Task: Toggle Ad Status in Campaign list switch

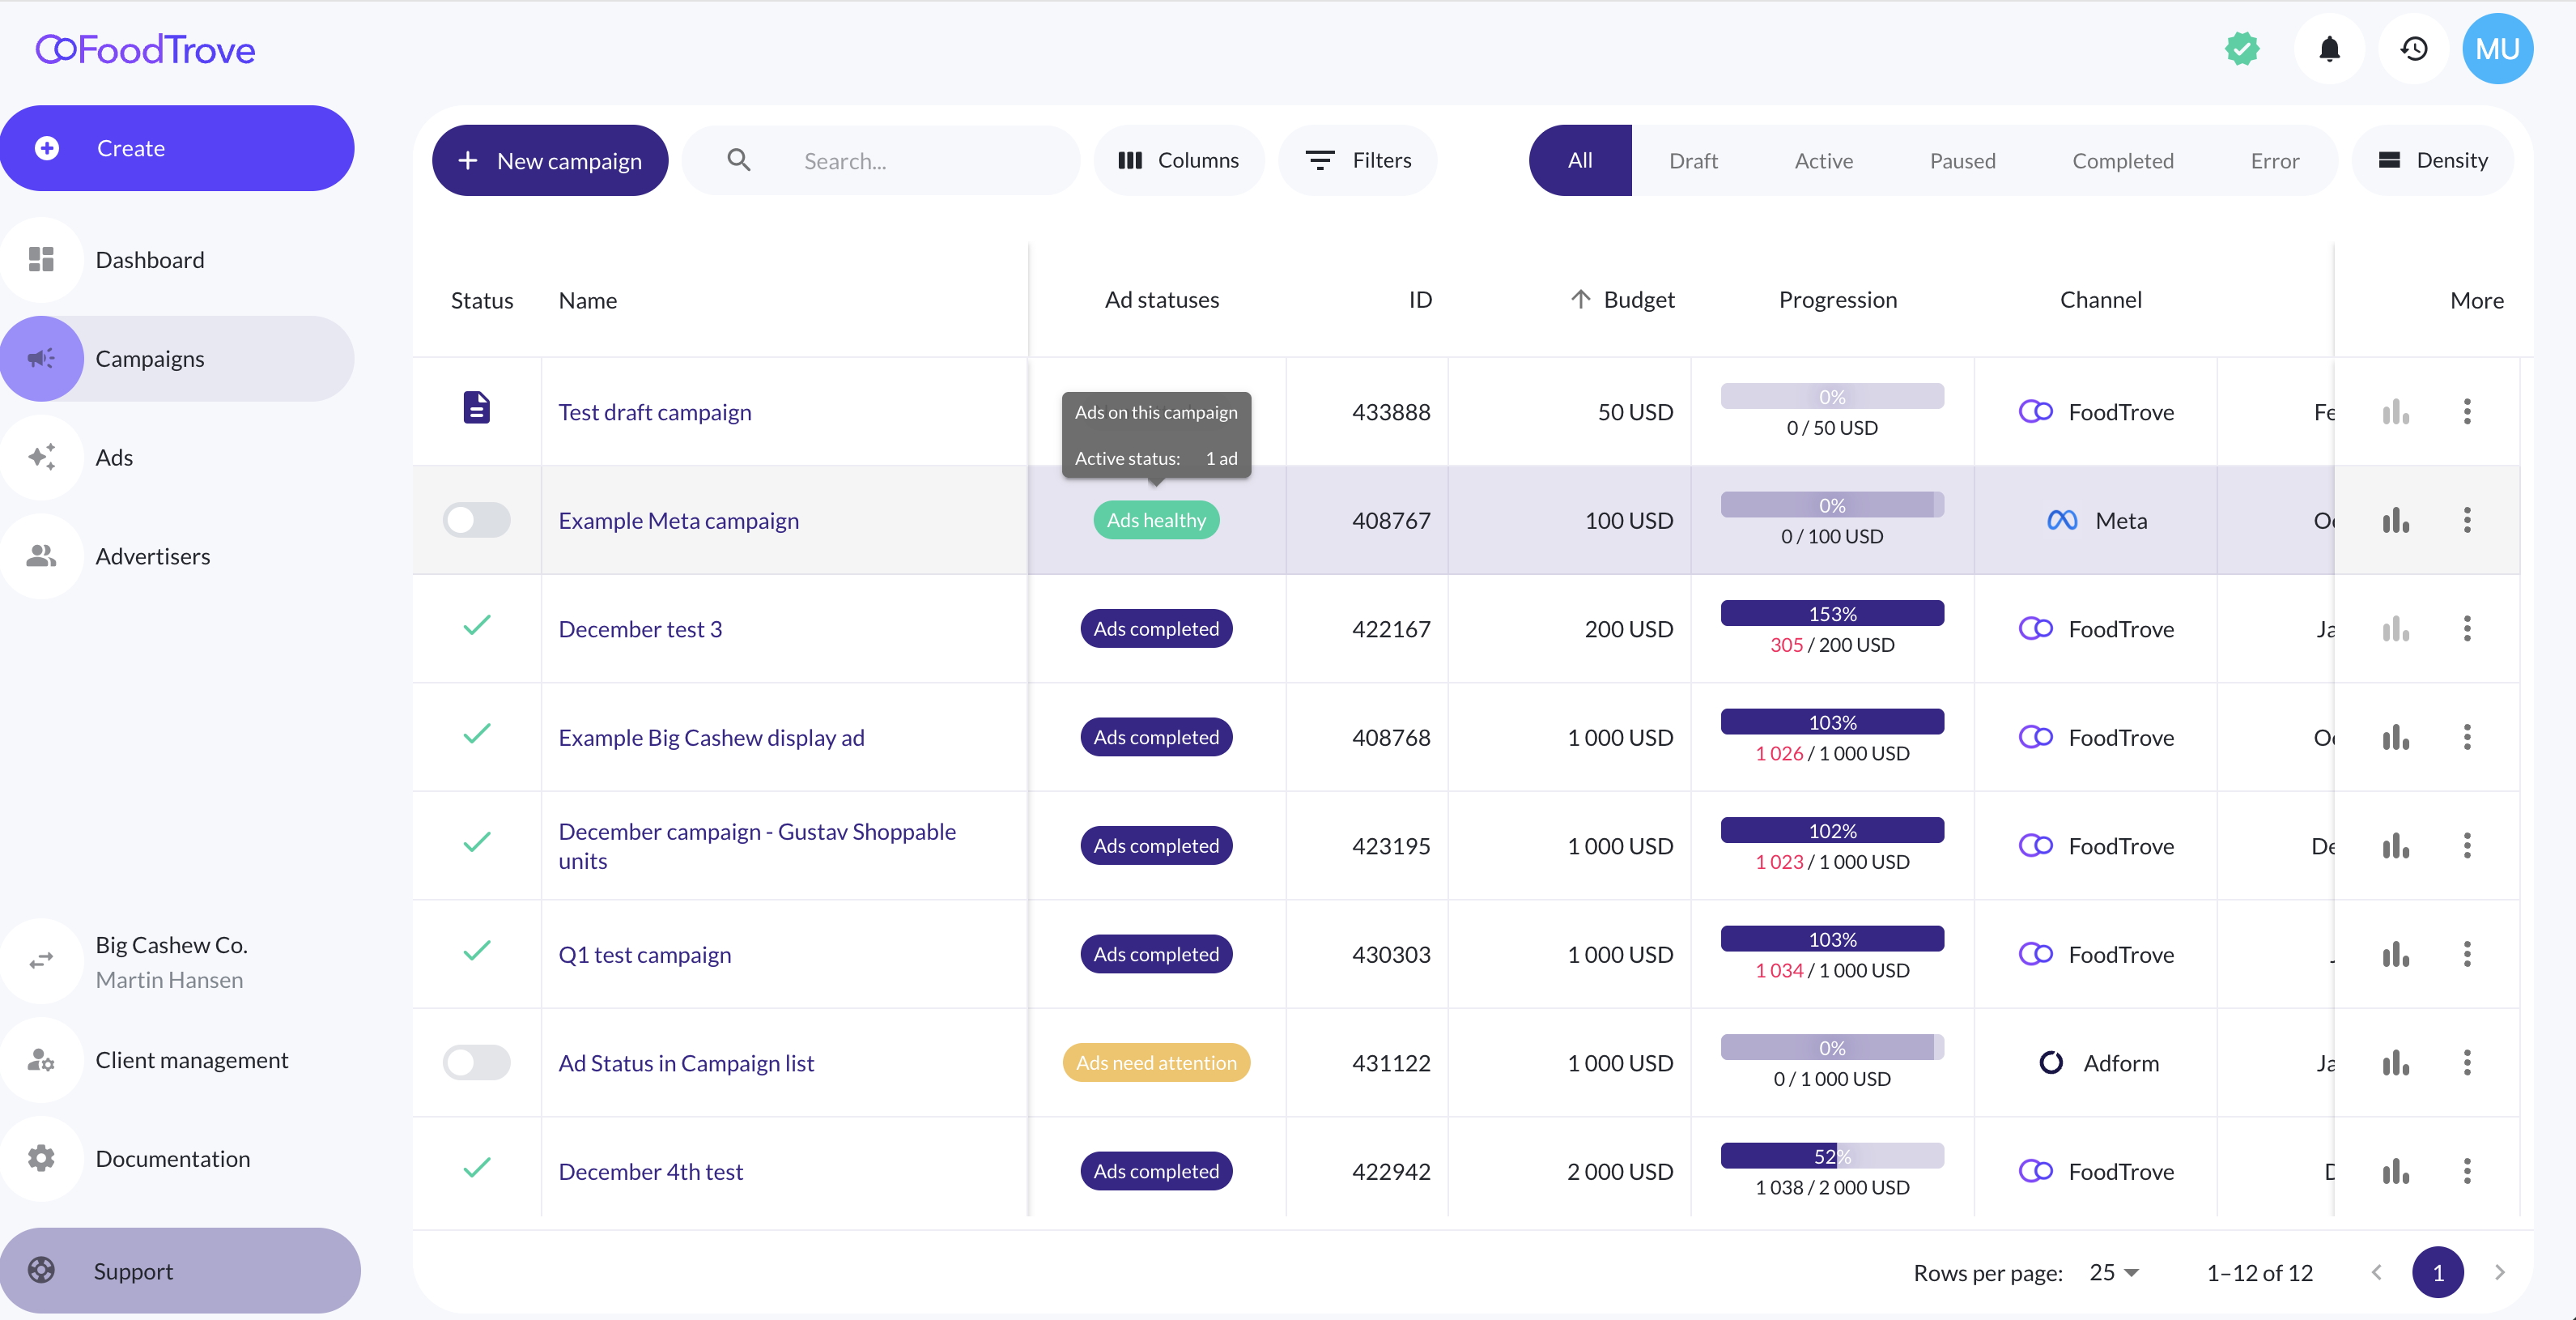Action: tap(477, 1062)
